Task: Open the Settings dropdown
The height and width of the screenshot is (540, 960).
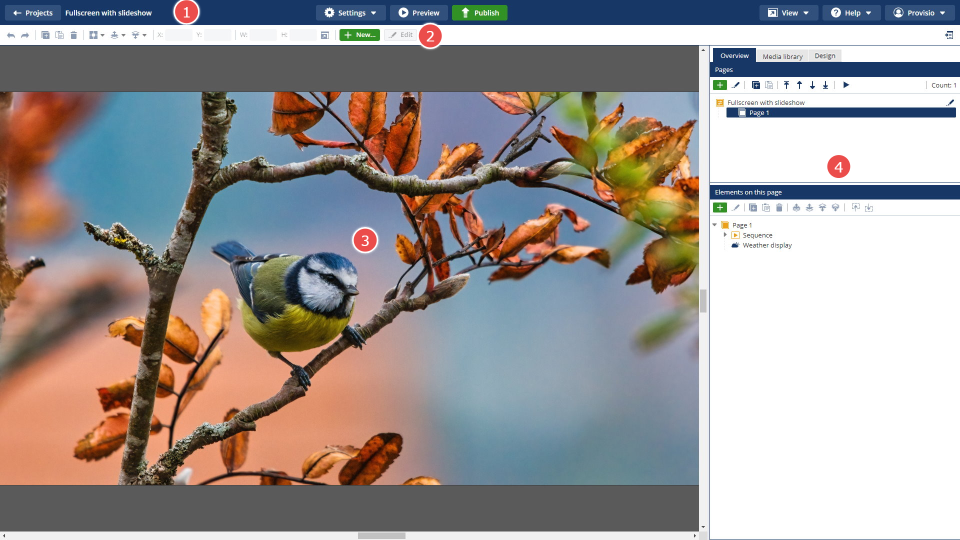Action: tap(350, 13)
